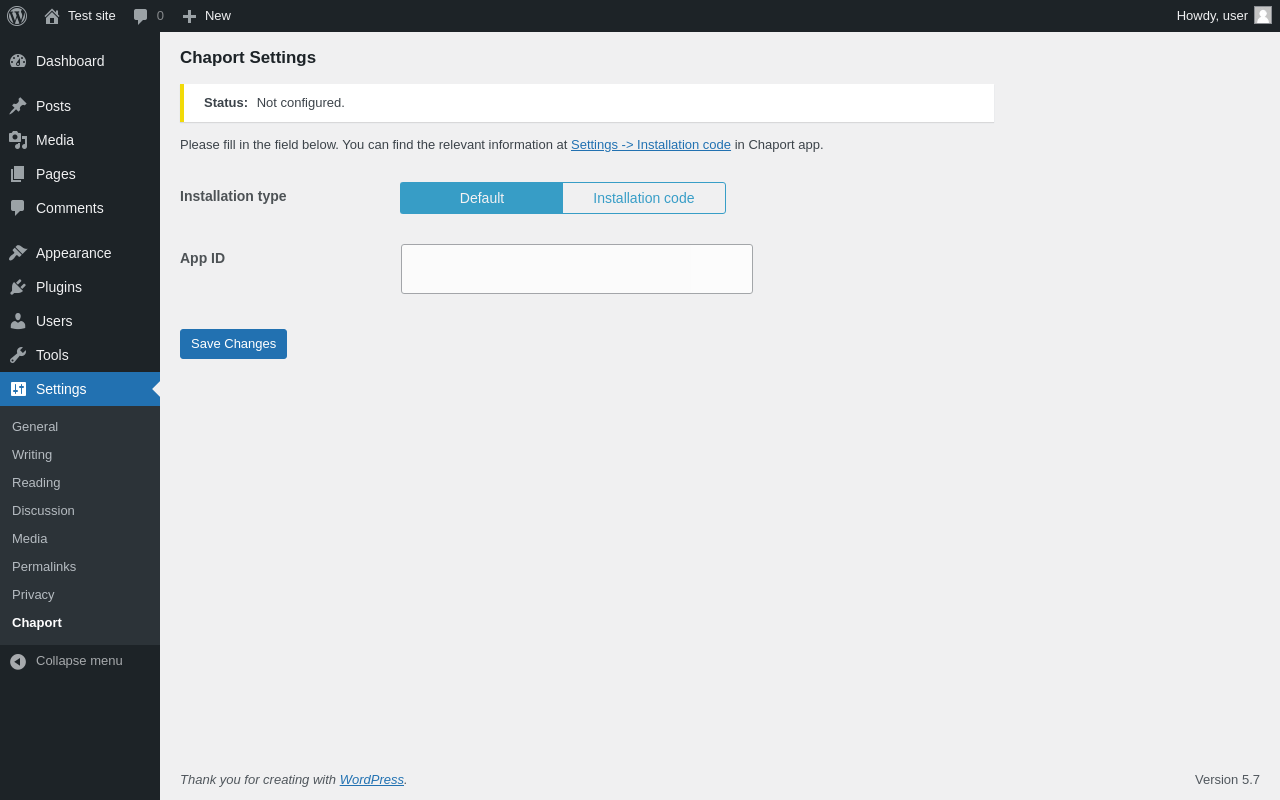
Task: Open Reading settings submenu
Action: [x=80, y=483]
